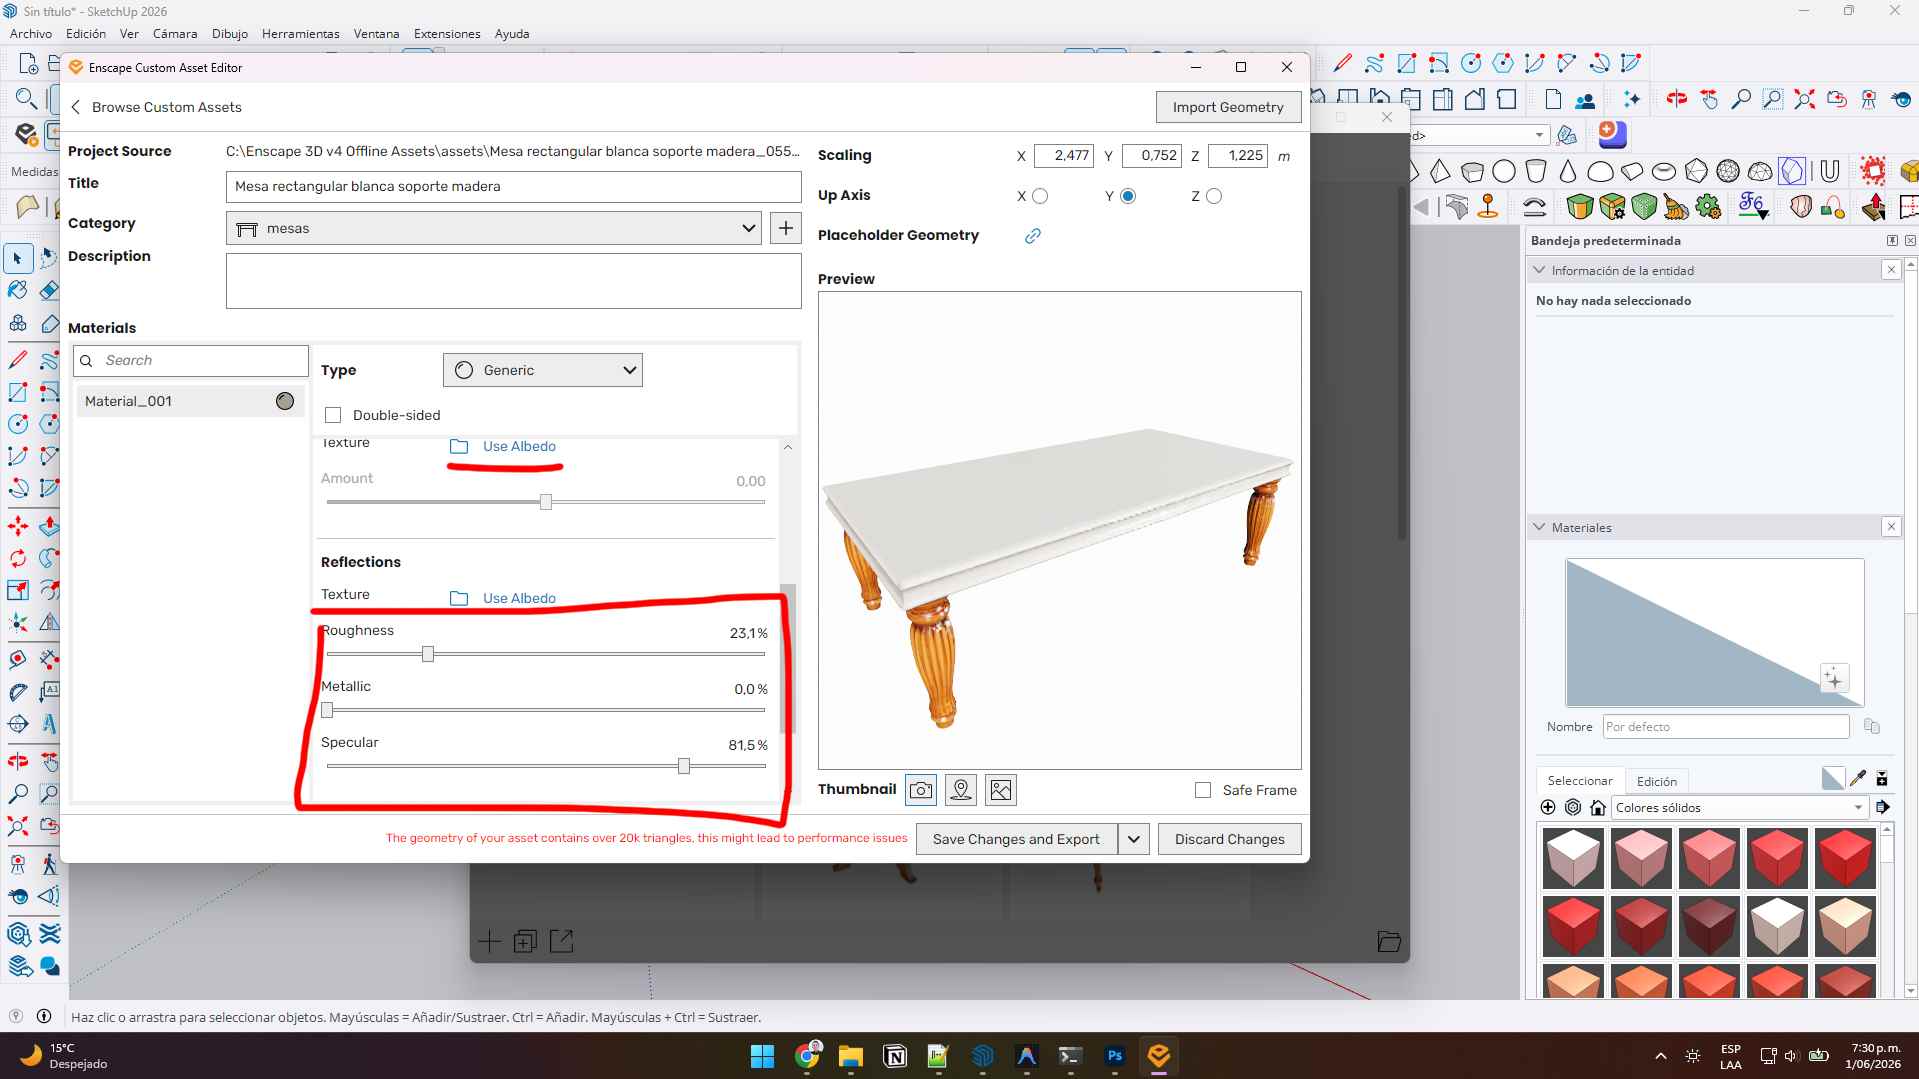Select X as the Up Axis
Image resolution: width=1919 pixels, height=1079 pixels.
(x=1040, y=196)
